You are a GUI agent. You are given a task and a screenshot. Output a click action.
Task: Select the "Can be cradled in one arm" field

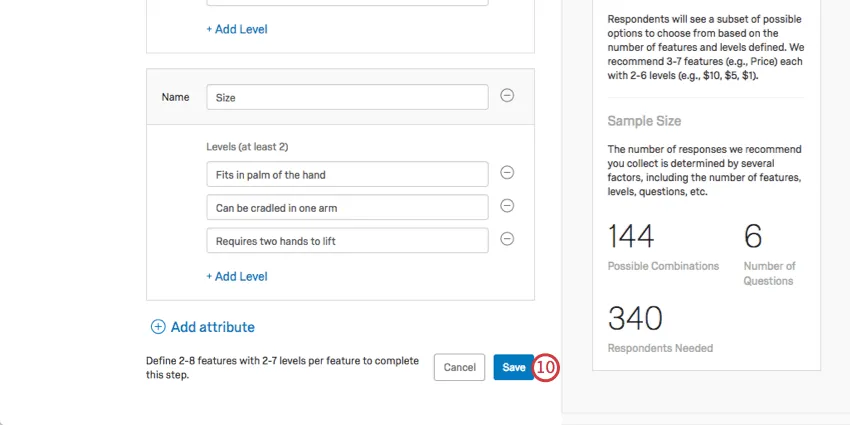click(x=347, y=207)
